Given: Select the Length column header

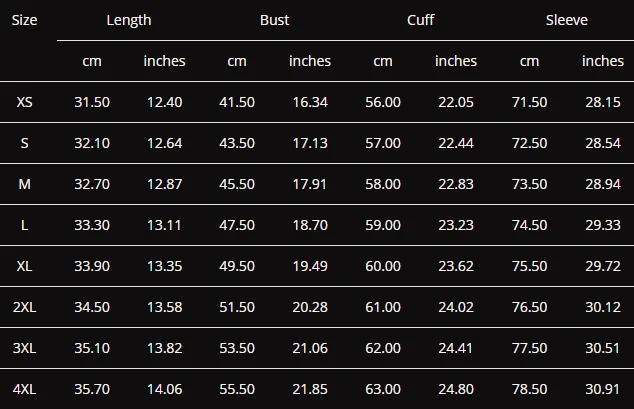Looking at the screenshot, I should click(x=129, y=20).
